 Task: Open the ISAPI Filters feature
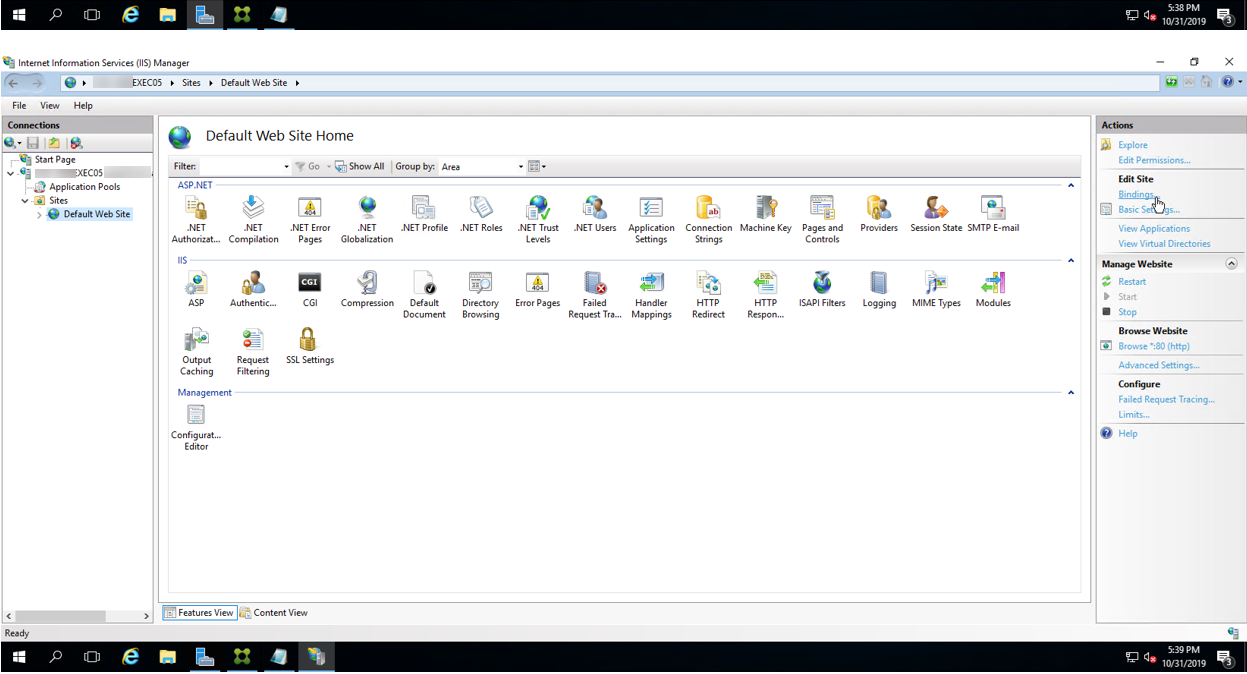822,289
